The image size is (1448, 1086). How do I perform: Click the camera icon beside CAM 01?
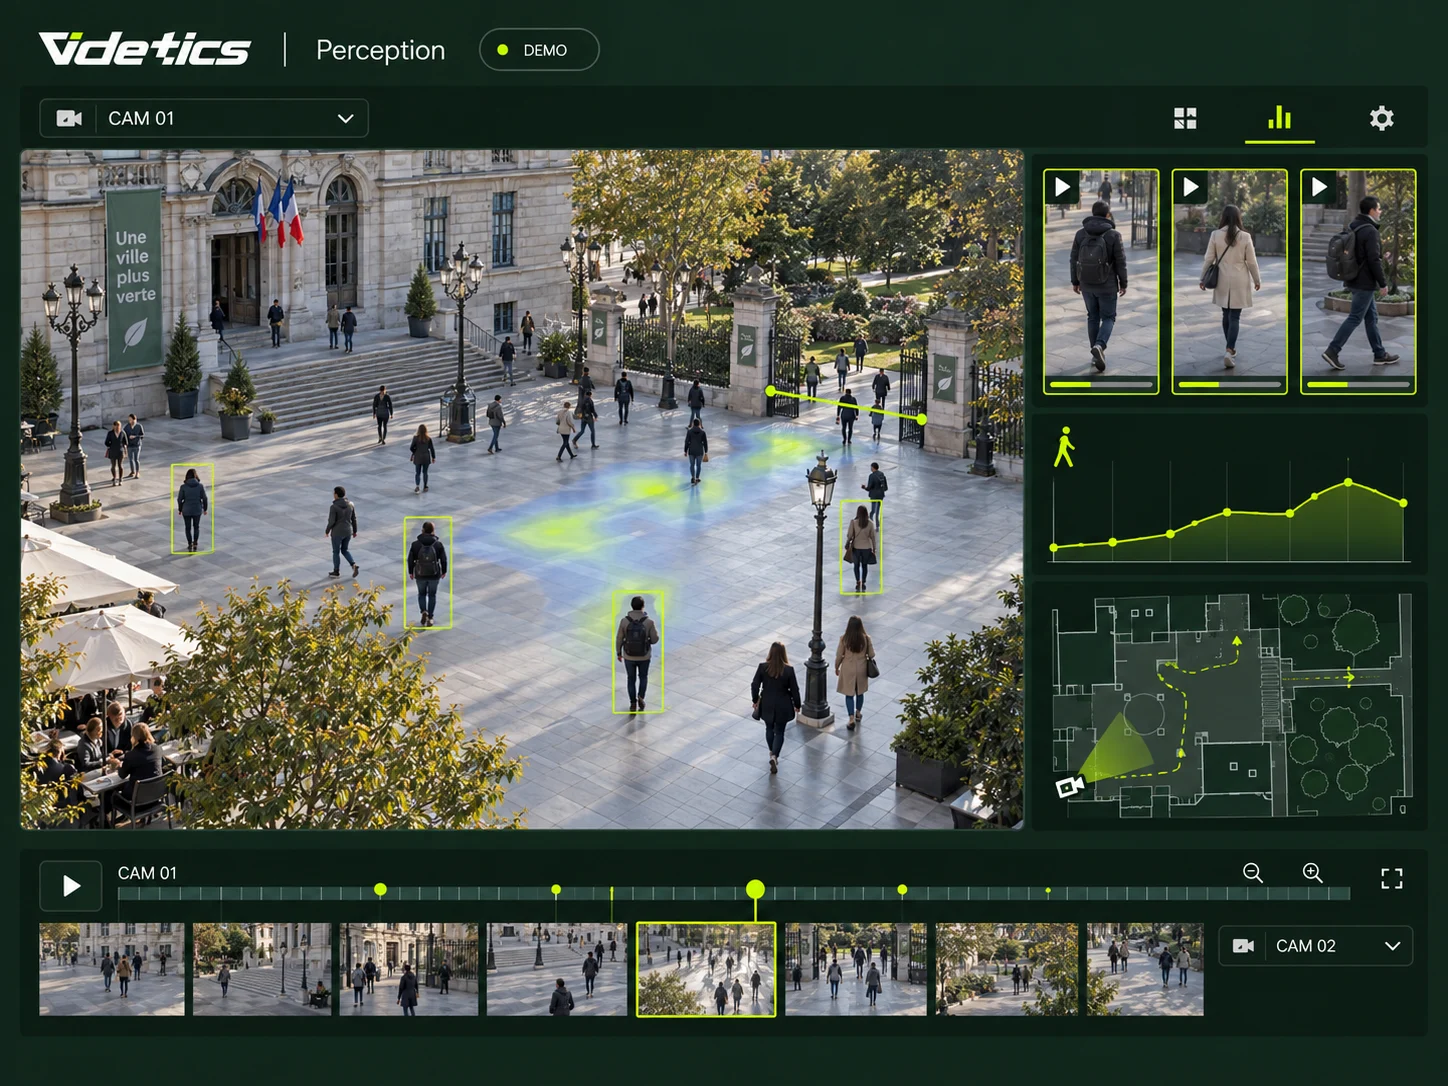(x=69, y=118)
